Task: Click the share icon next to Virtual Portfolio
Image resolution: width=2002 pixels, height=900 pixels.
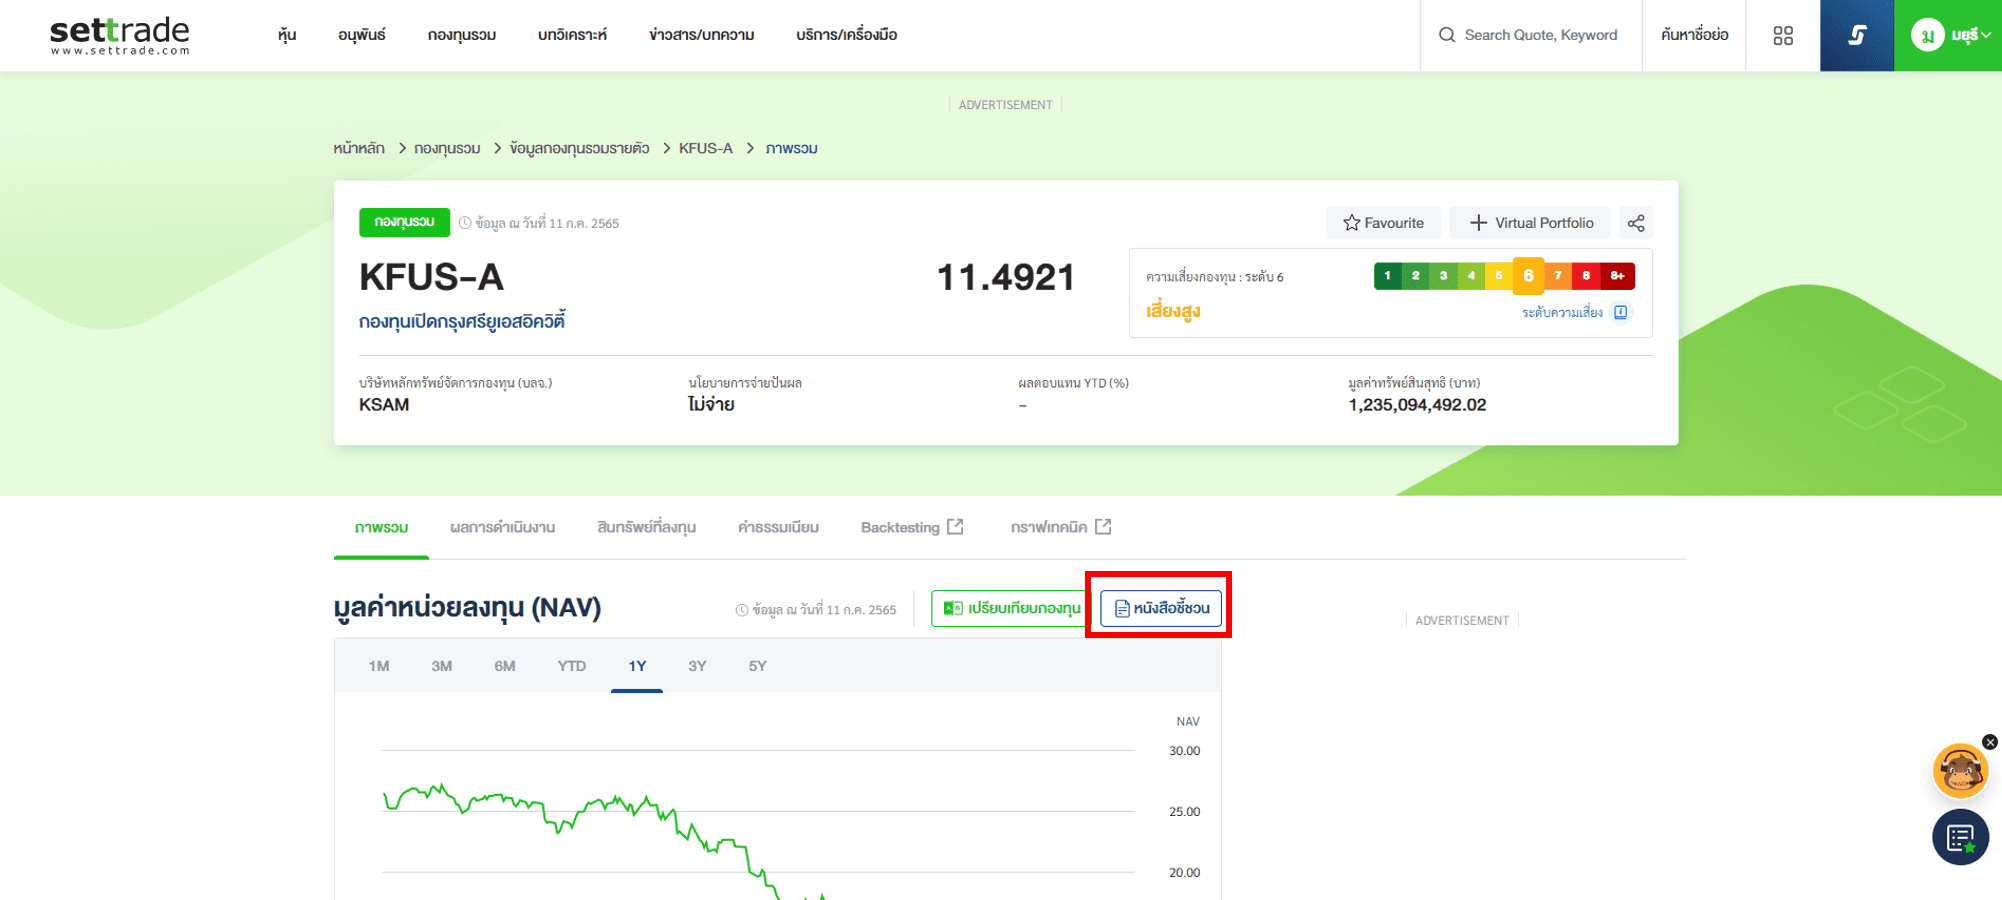Action: (x=1636, y=223)
